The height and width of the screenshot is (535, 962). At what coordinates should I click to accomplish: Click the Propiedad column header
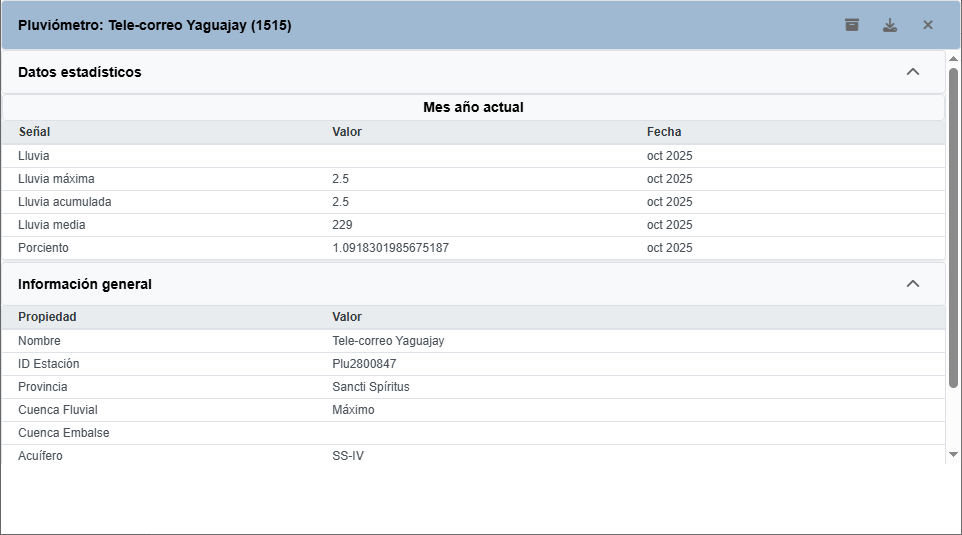click(47, 317)
